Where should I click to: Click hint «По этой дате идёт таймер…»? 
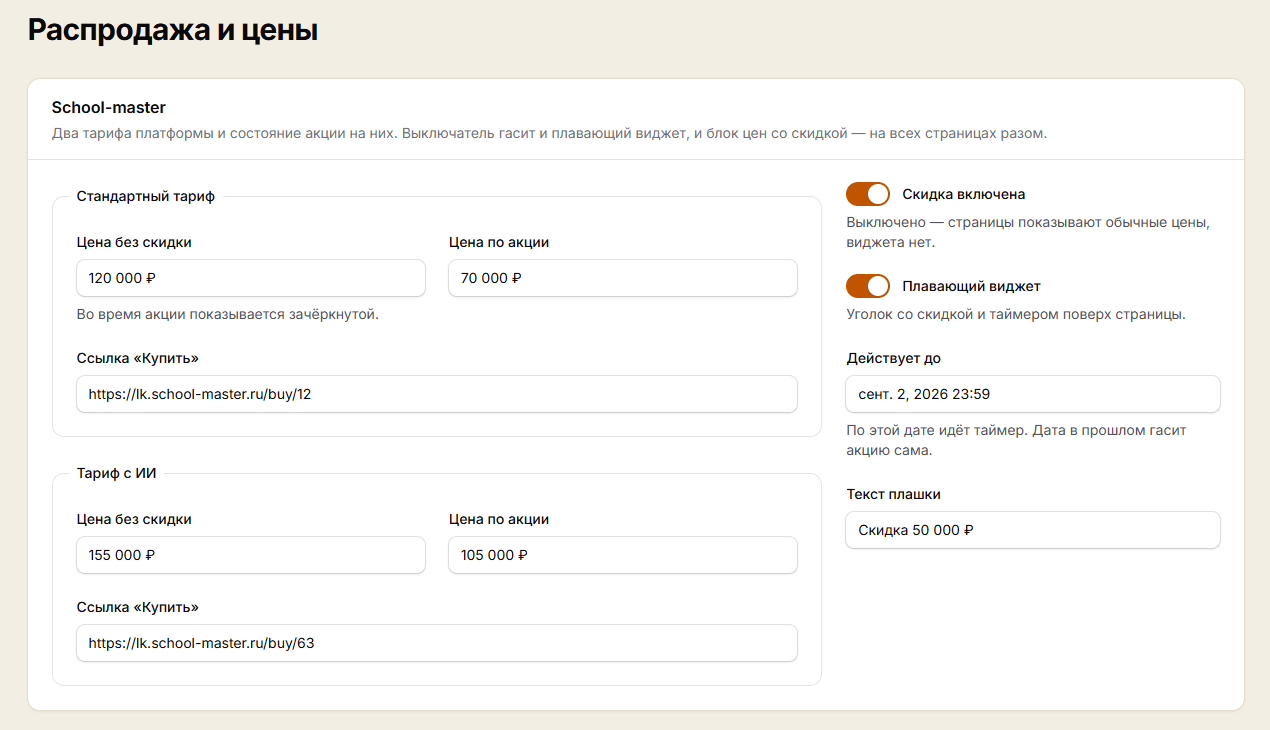1016,440
